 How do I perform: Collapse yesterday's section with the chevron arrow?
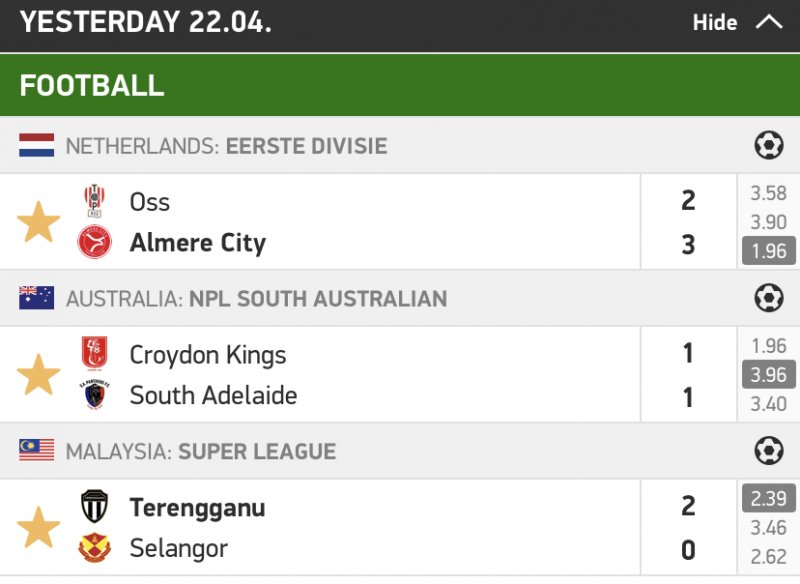(x=769, y=22)
